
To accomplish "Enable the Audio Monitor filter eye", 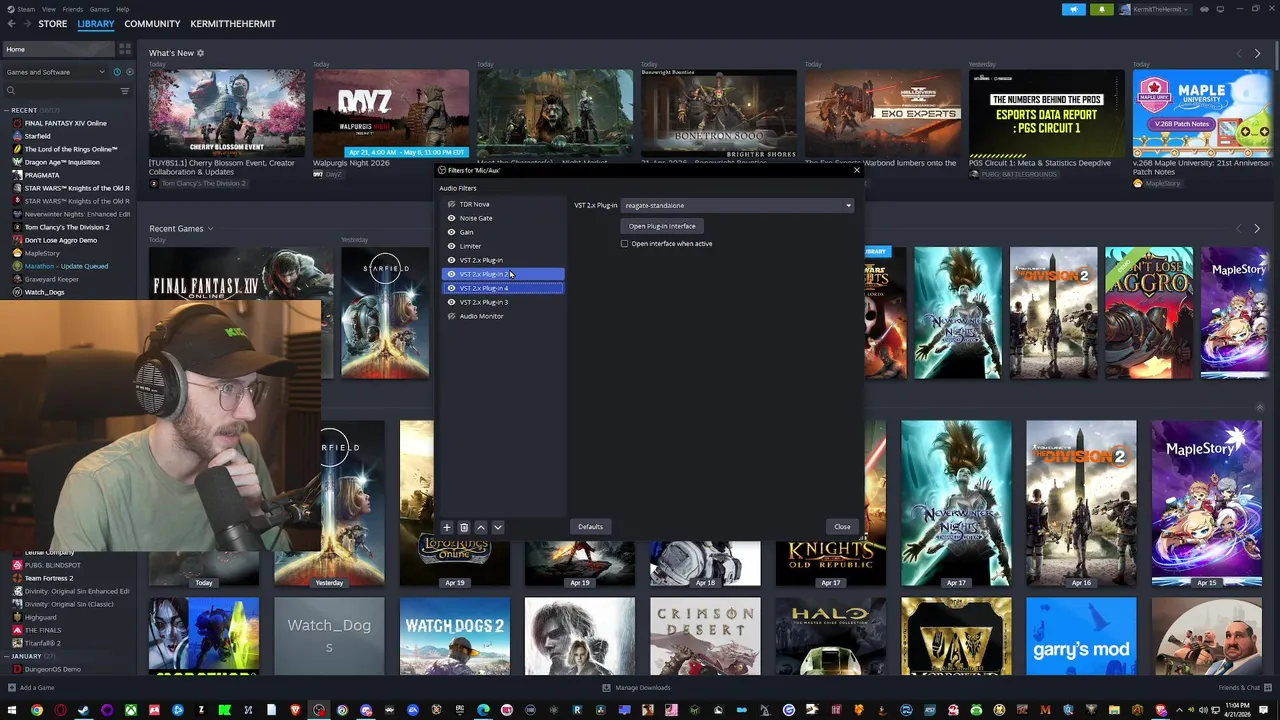I will (451, 316).
